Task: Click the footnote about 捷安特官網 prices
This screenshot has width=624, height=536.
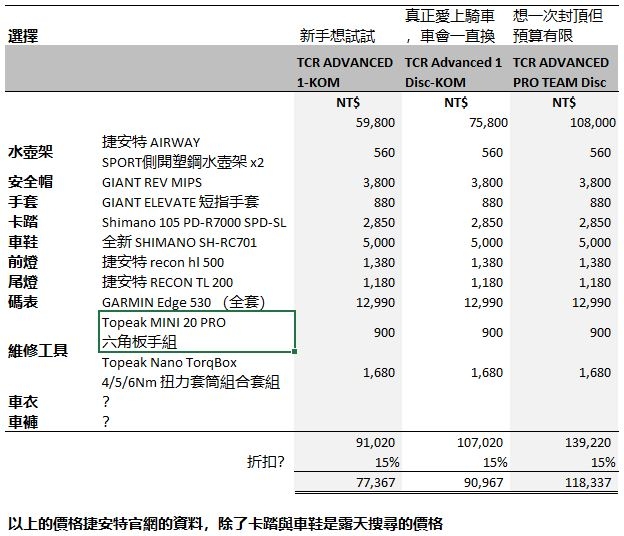Action: click(225, 523)
